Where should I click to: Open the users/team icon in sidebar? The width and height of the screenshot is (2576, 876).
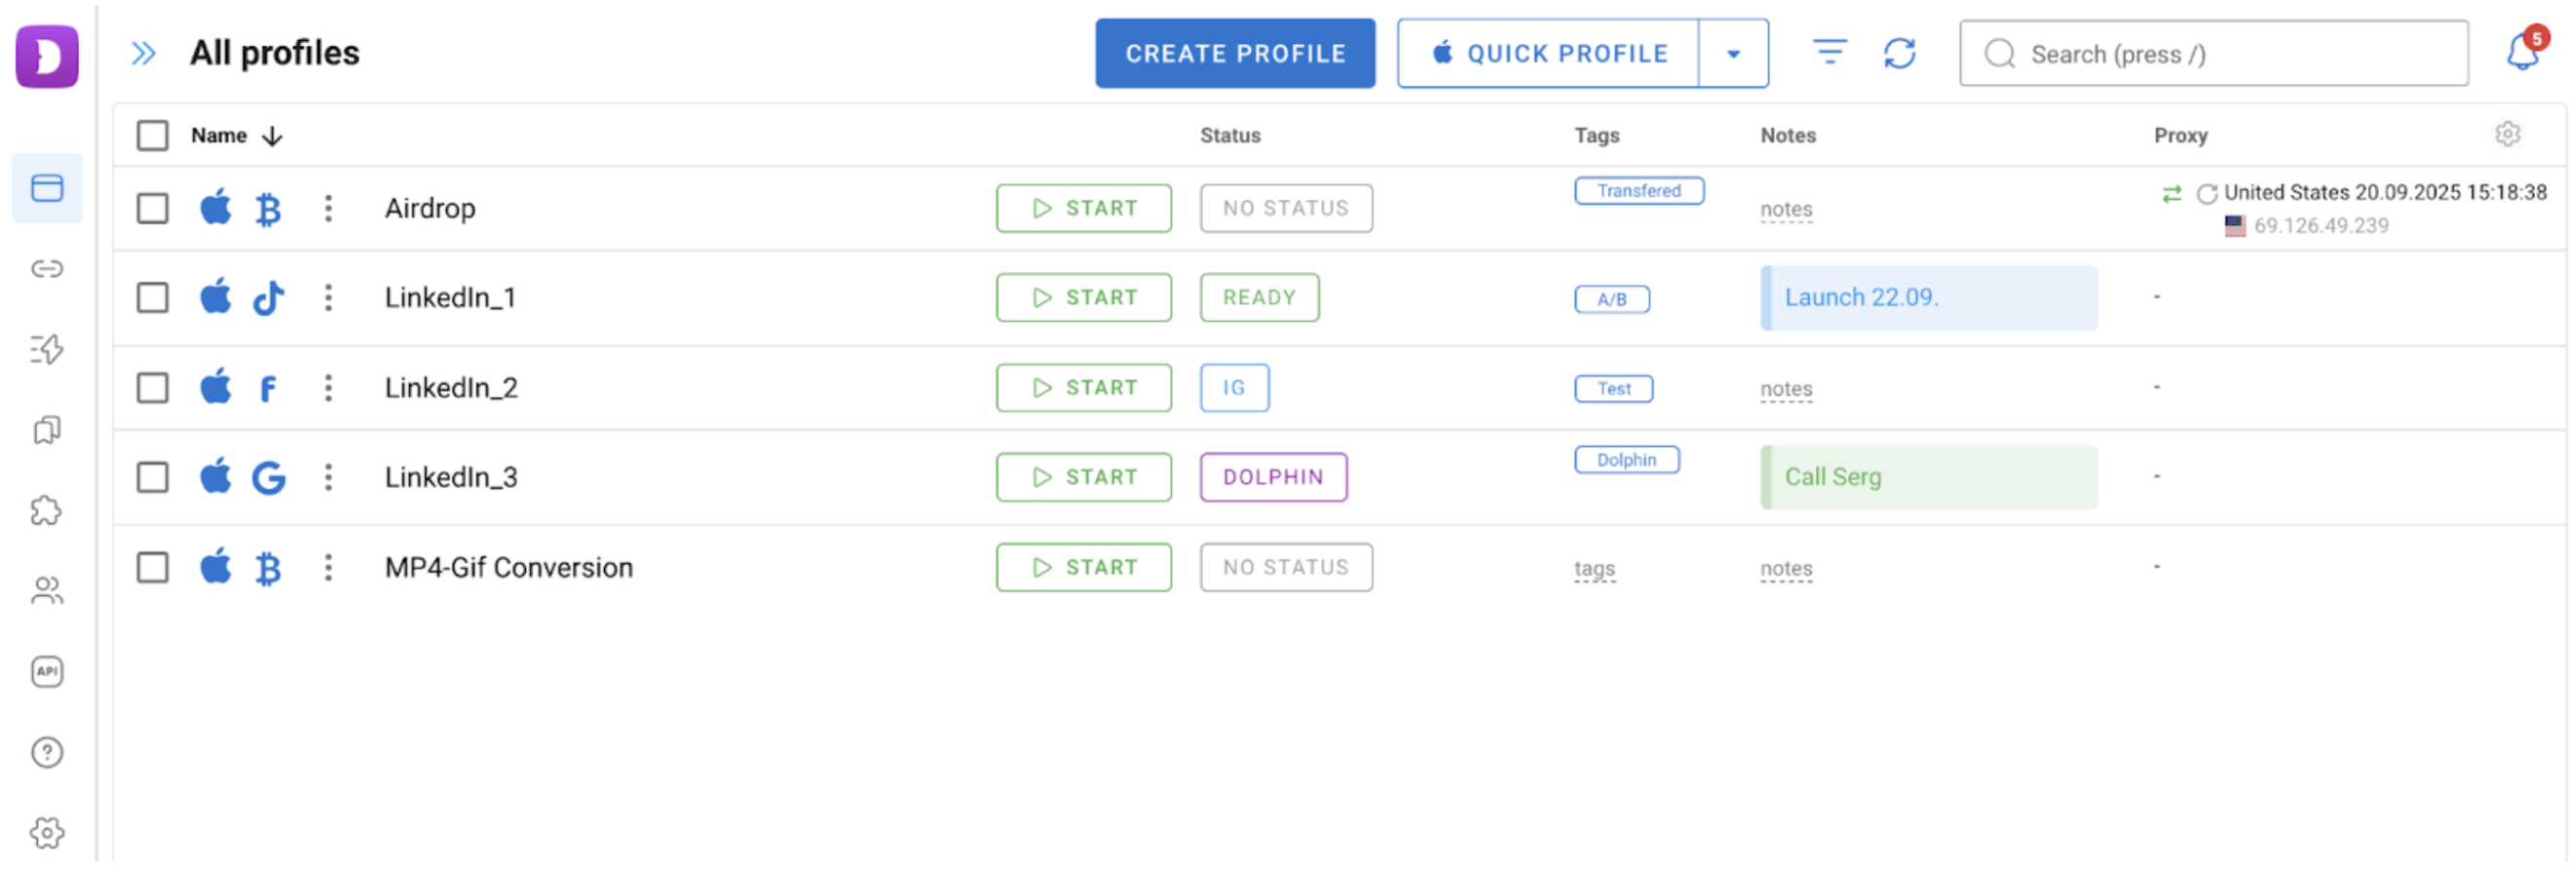coord(47,591)
